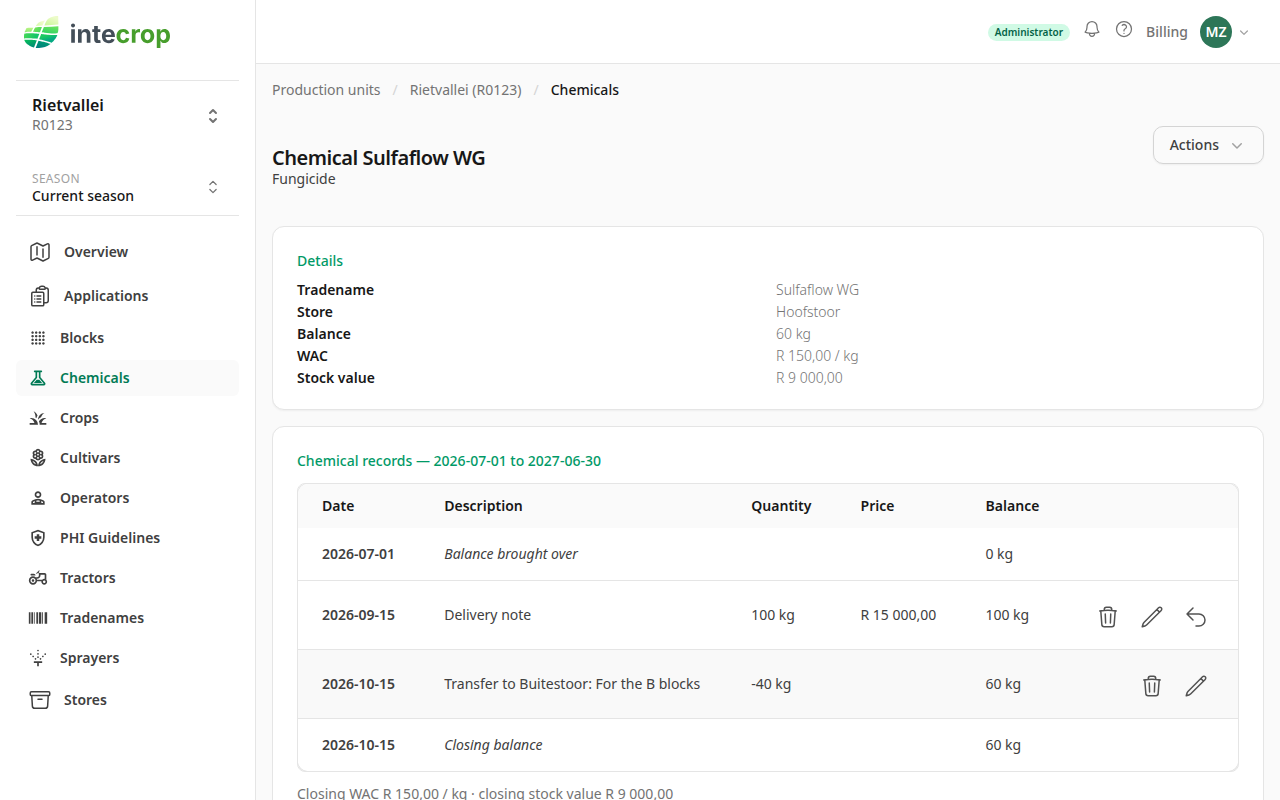Screen dimensions: 1280x800
Task: Open the notifications bell
Action: coord(1092,30)
